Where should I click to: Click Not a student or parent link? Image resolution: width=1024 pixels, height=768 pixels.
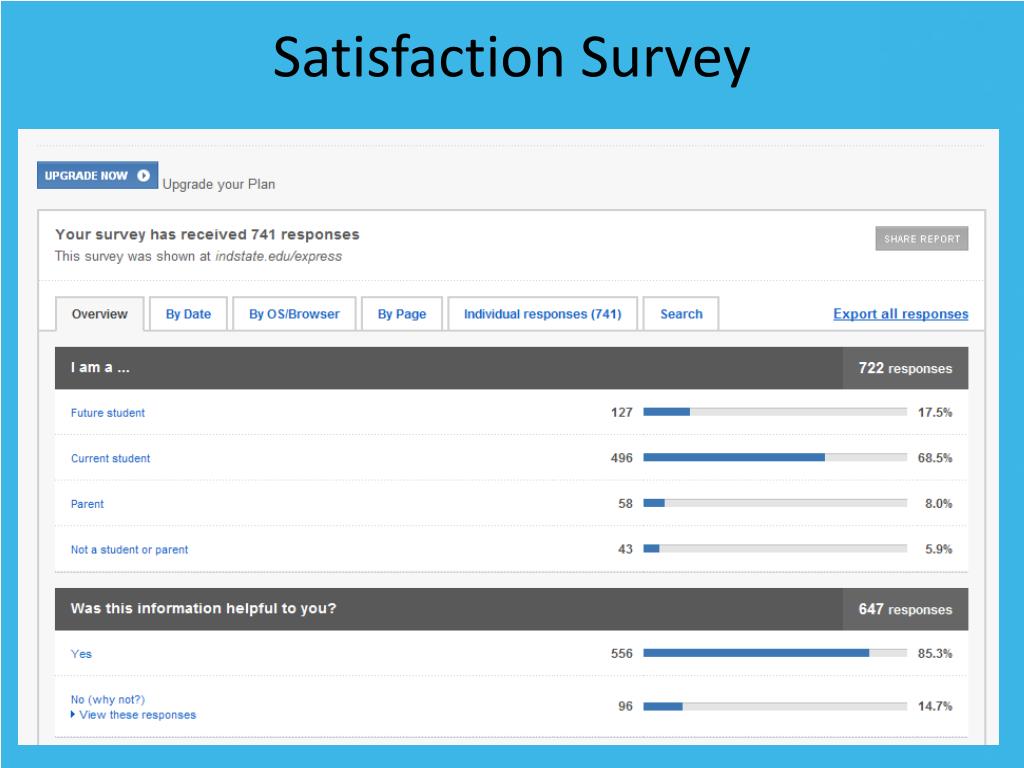tap(129, 550)
